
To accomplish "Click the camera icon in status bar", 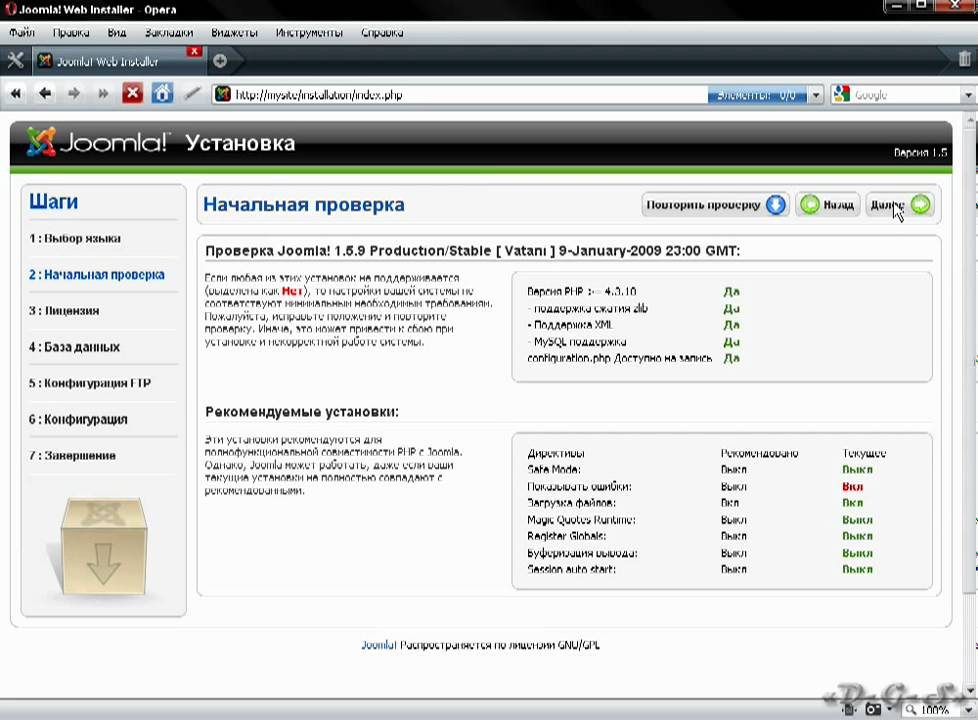I will tap(873, 709).
